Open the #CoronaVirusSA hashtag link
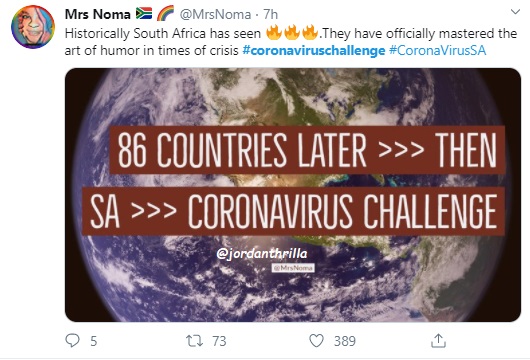The height and width of the screenshot is (360, 530). 437,51
